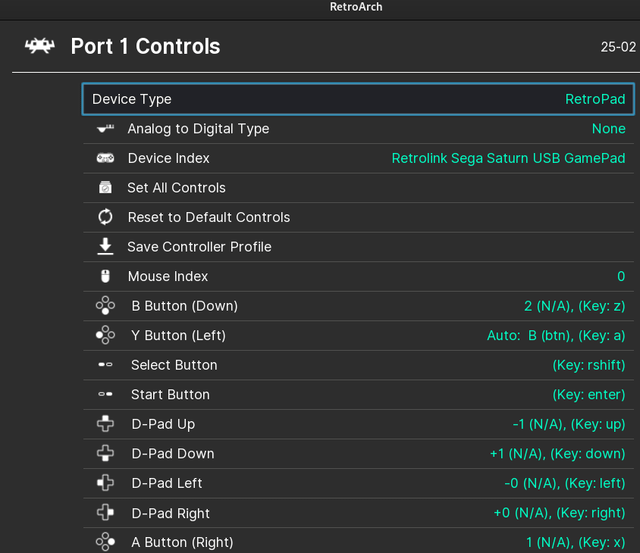Click the B Button (Down) icon
Image resolution: width=640 pixels, height=553 pixels.
pyautogui.click(x=105, y=306)
